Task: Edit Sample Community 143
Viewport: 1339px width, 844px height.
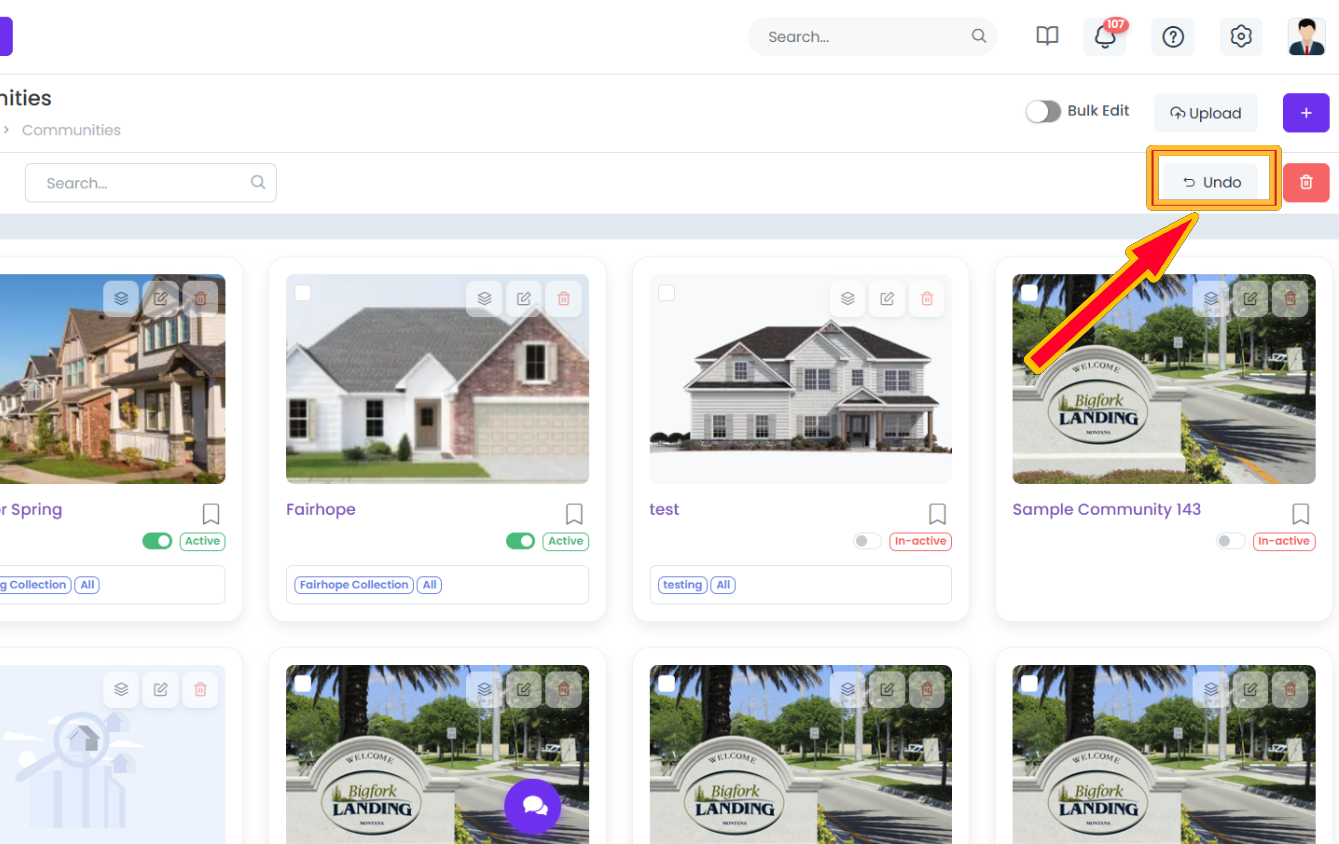Action: pos(1250,298)
